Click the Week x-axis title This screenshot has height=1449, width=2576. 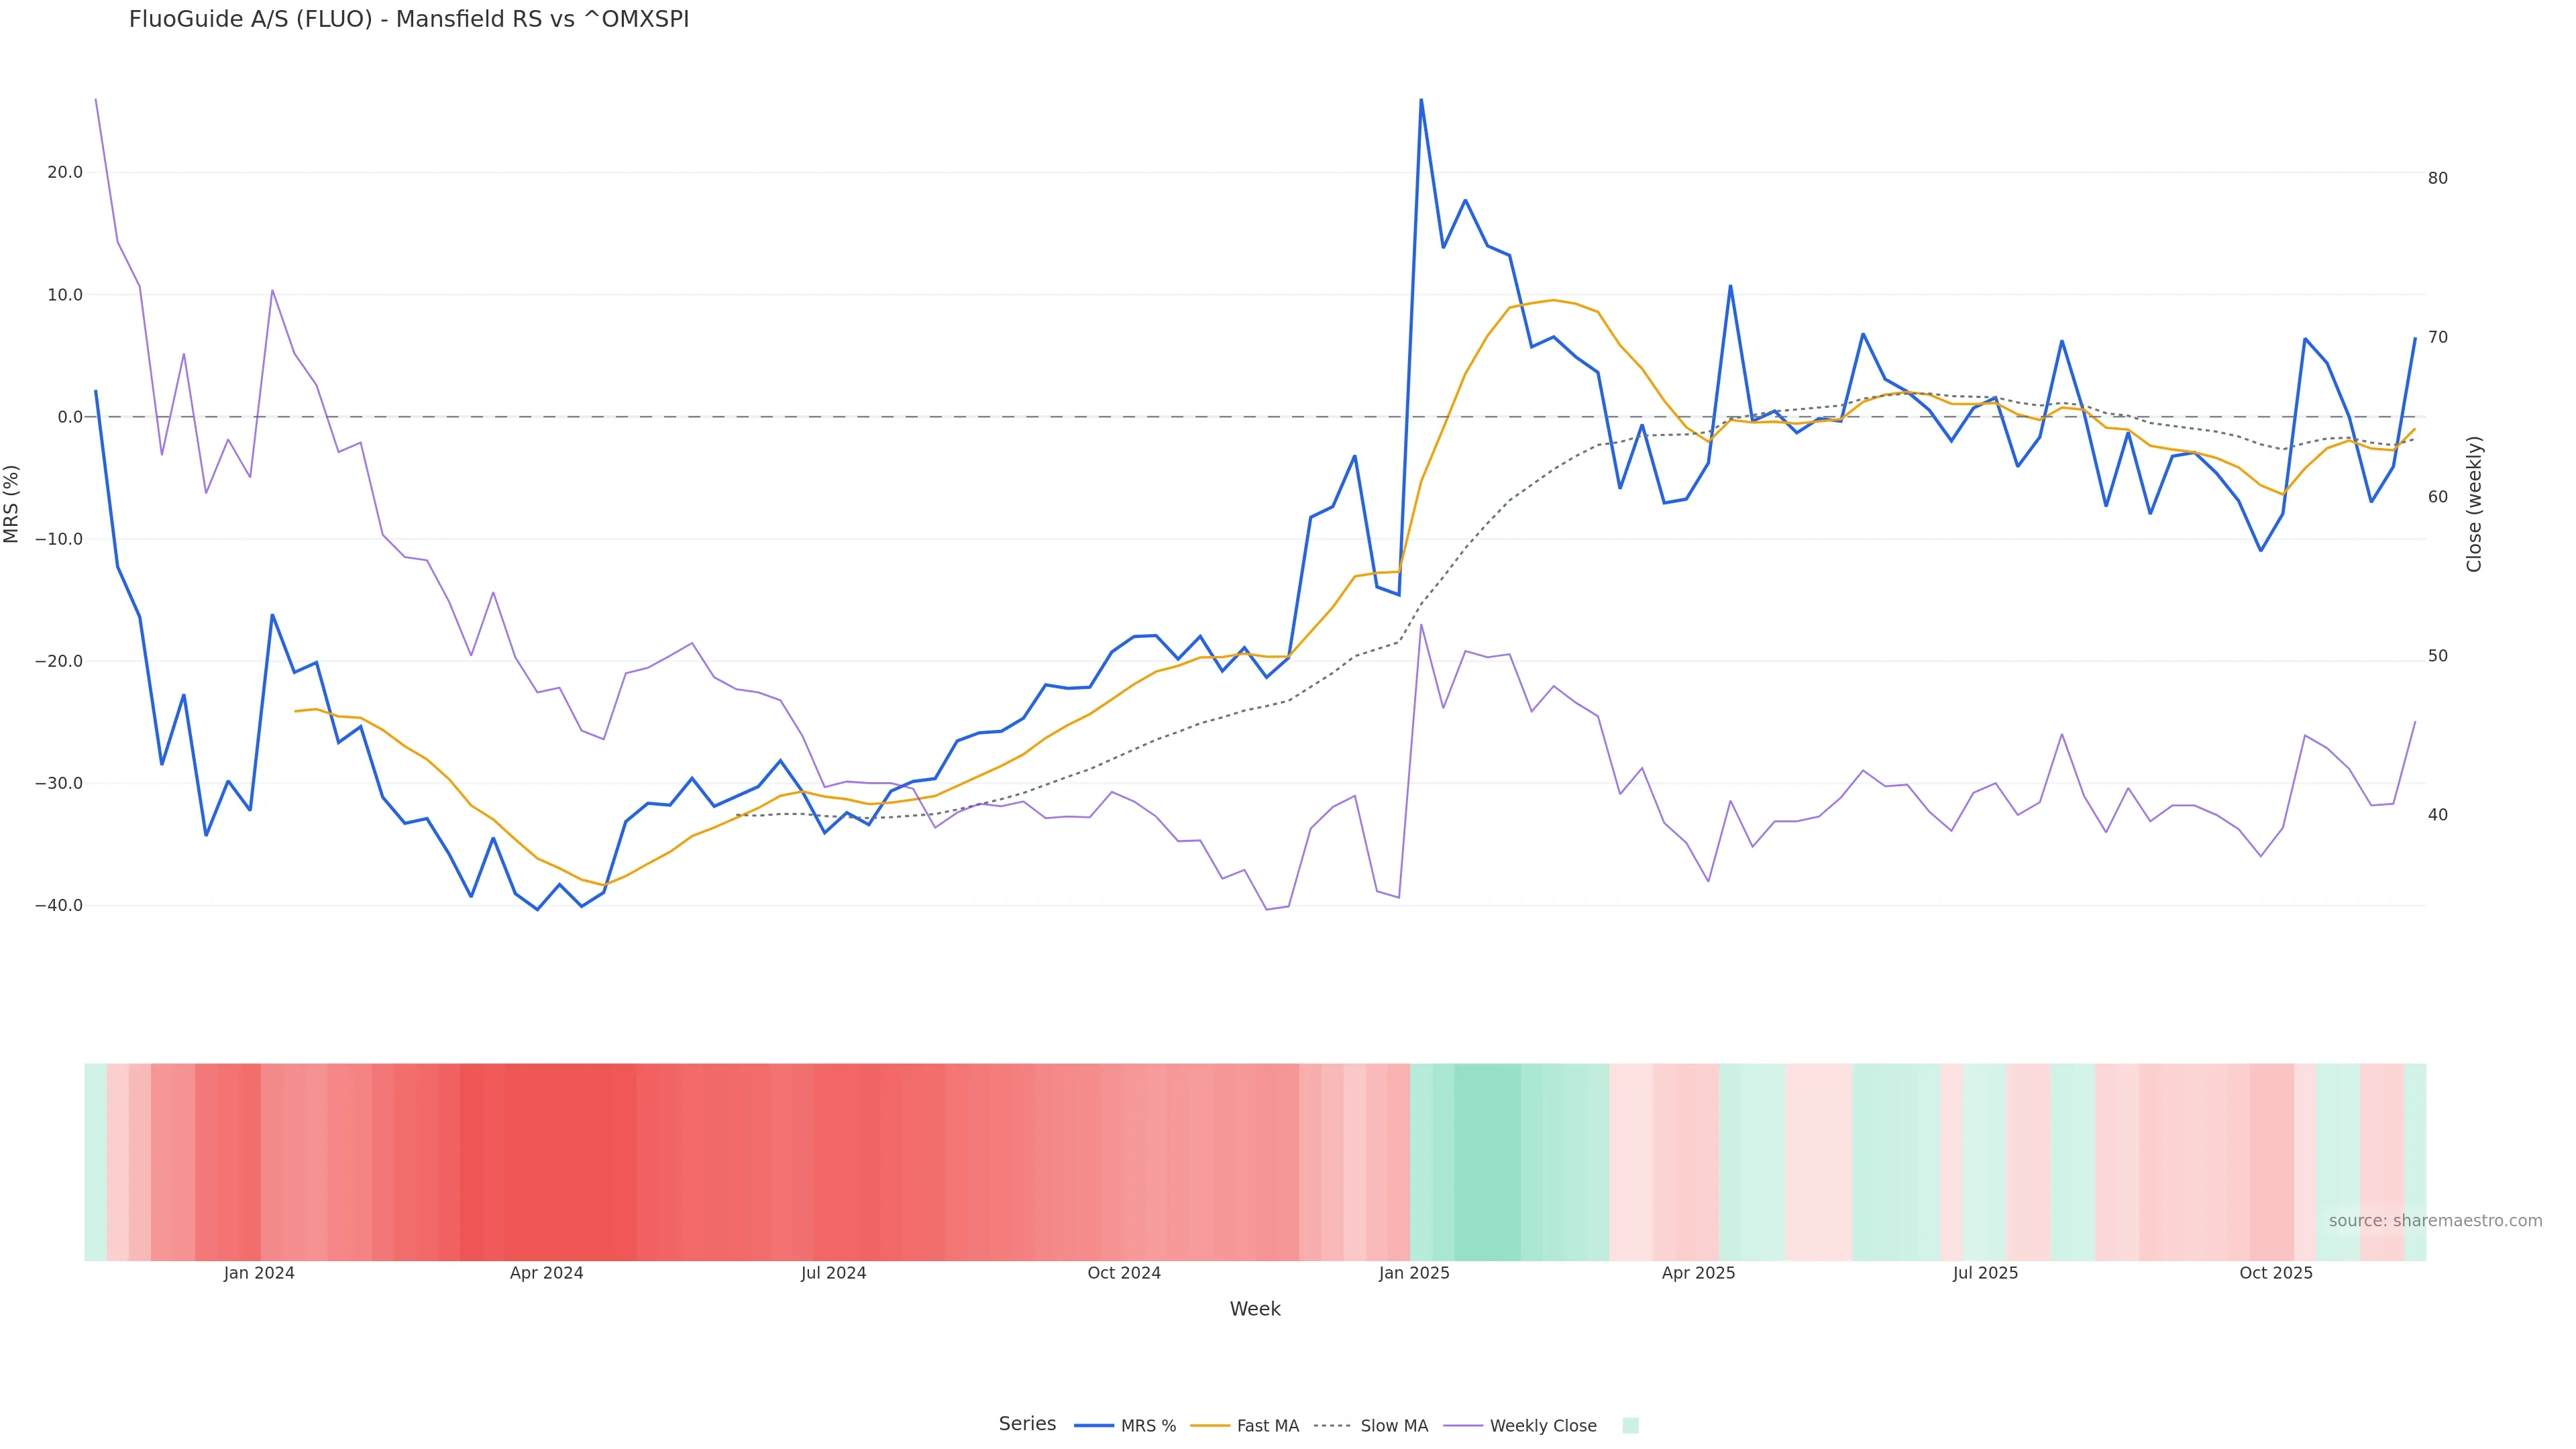click(1255, 1309)
